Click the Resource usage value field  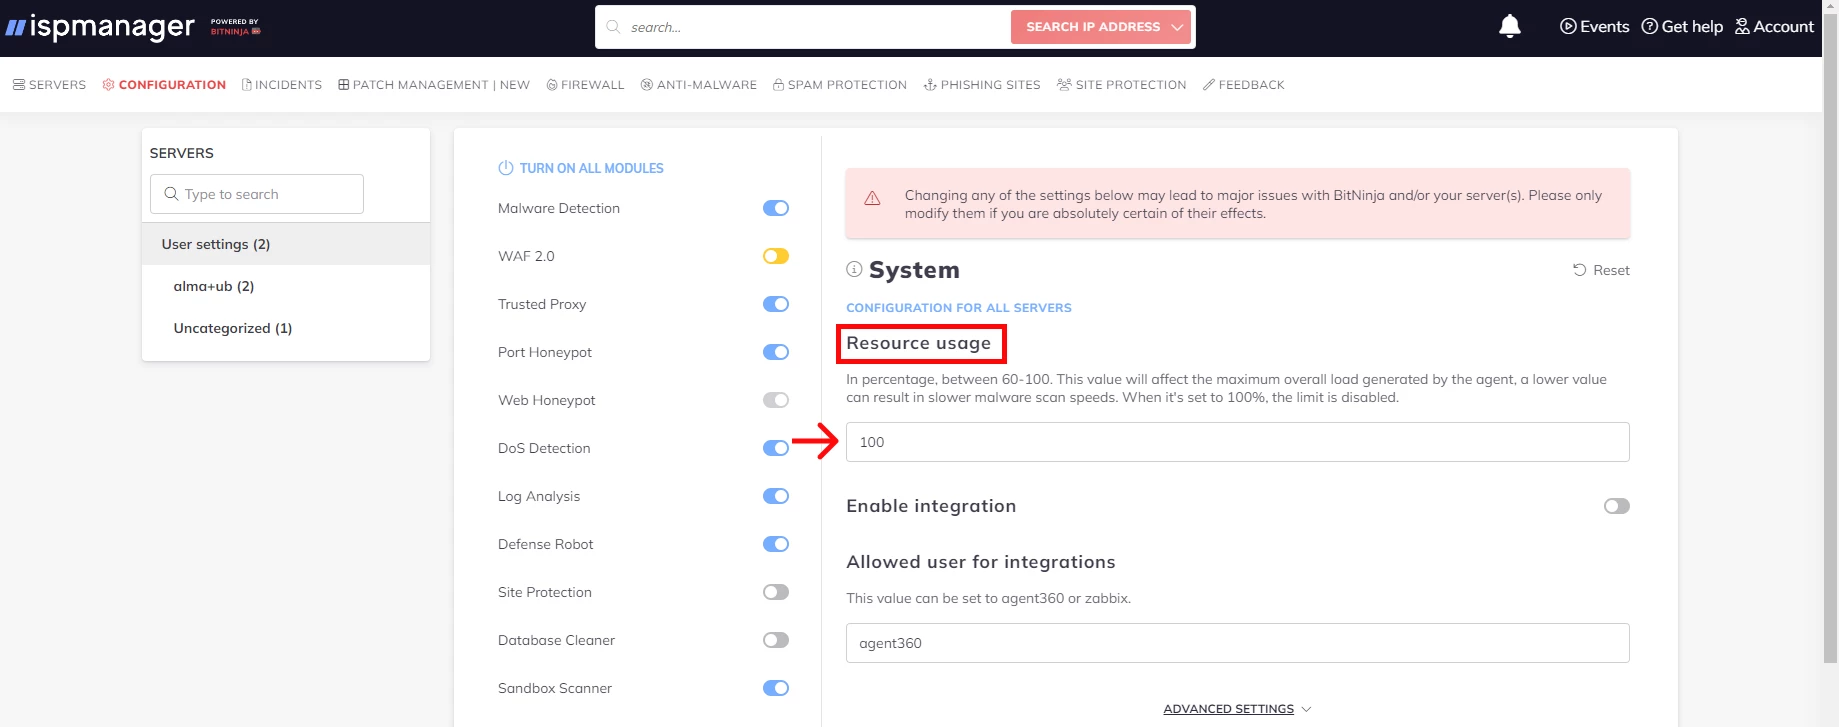tap(1238, 442)
